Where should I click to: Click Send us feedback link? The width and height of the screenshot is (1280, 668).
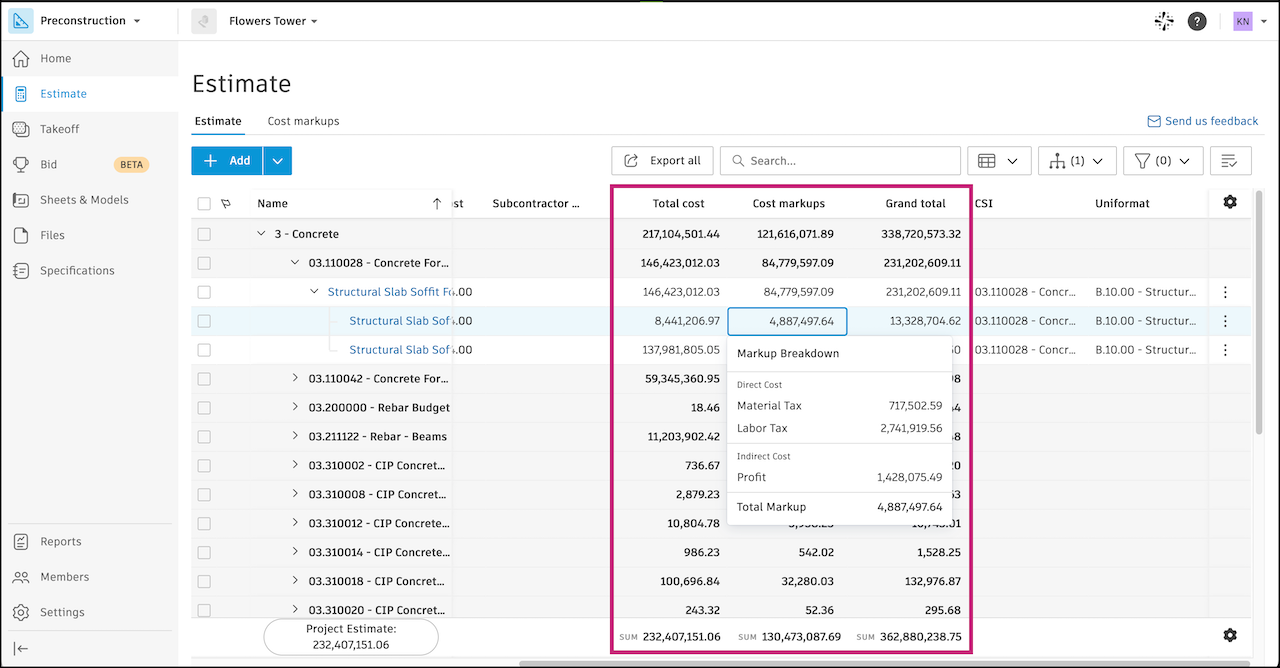coord(1203,121)
